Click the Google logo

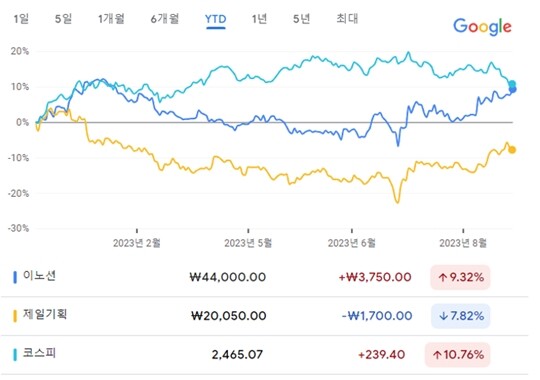[482, 27]
